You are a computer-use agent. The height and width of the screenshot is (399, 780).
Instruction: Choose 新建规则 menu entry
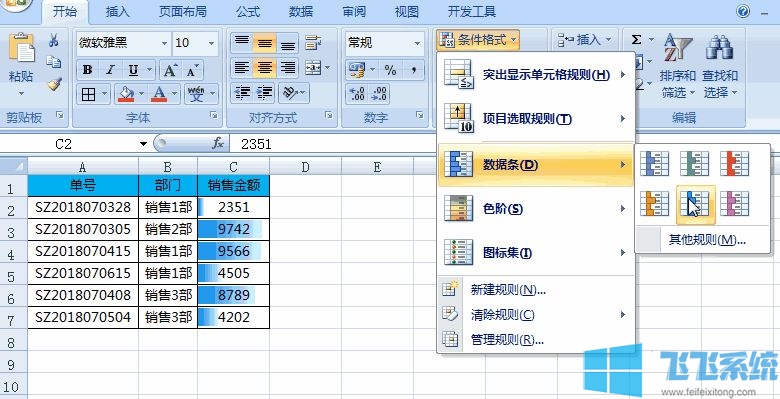pos(536,290)
